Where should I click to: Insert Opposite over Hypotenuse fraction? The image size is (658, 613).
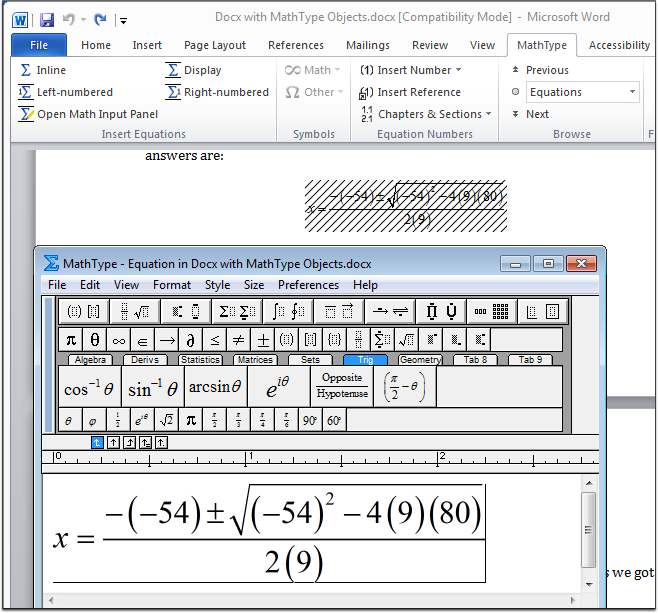point(342,386)
